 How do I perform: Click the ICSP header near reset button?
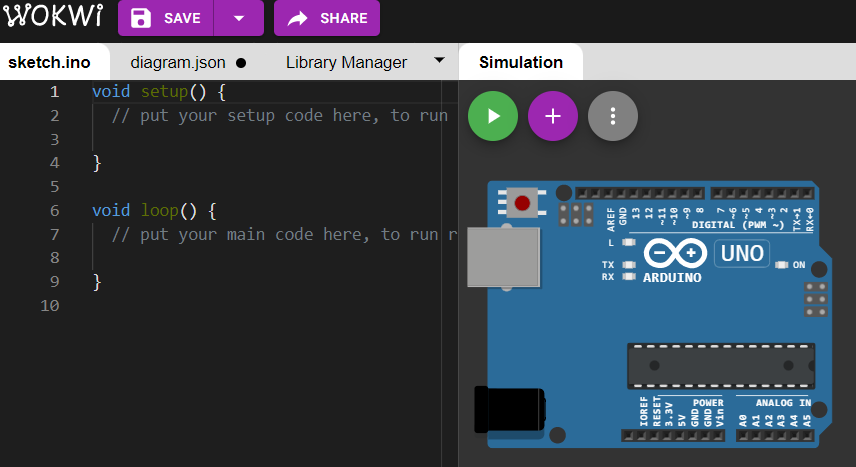point(576,215)
